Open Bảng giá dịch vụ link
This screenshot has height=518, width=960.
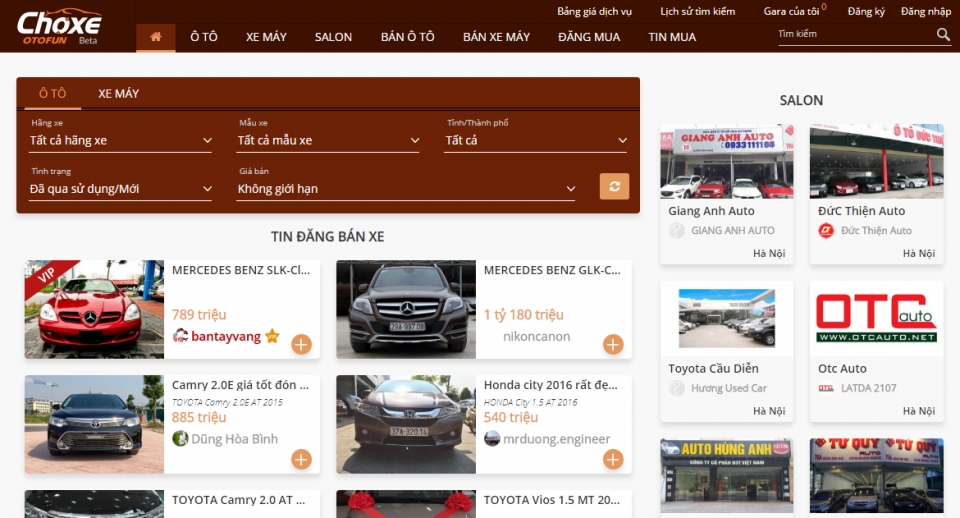click(x=594, y=11)
